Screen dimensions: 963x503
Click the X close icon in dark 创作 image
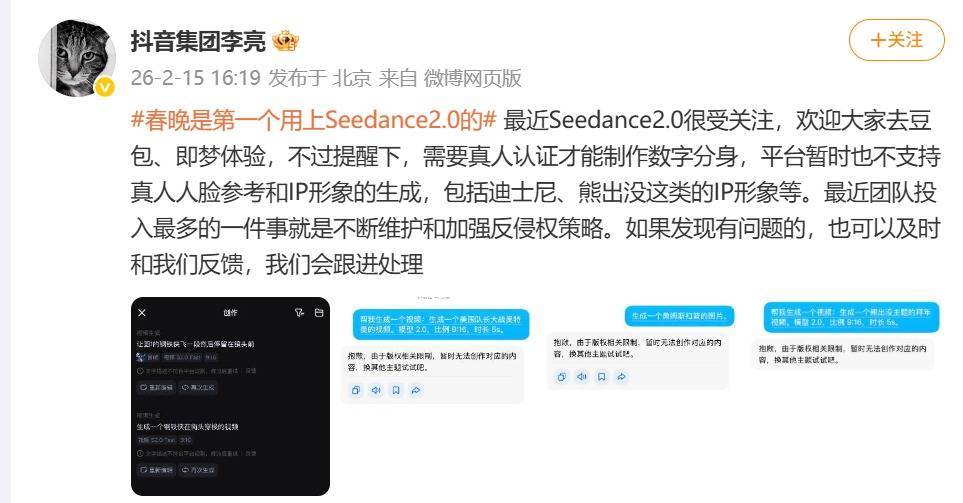tap(142, 313)
